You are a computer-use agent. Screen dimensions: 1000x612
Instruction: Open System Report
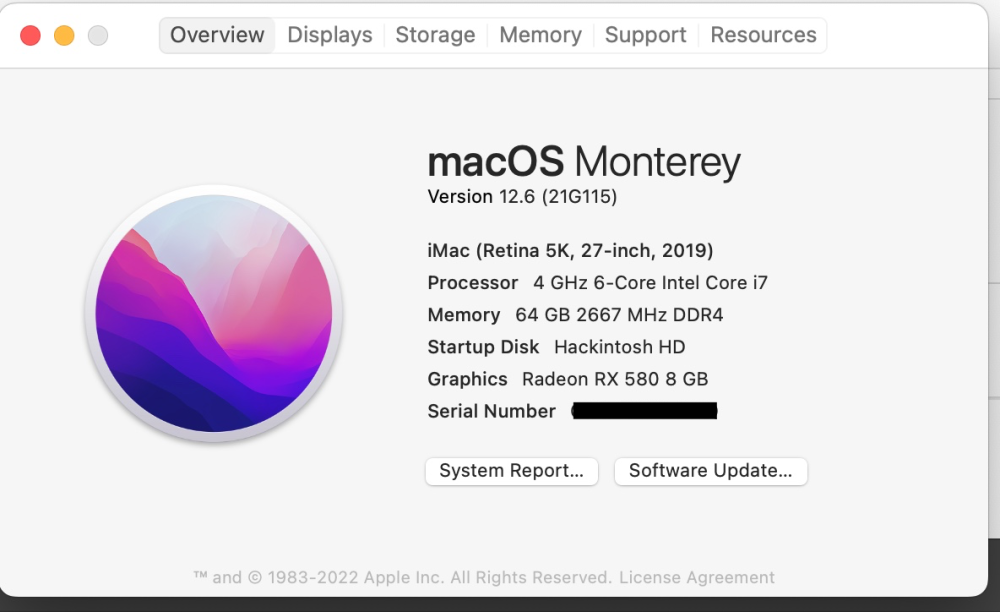click(x=511, y=471)
